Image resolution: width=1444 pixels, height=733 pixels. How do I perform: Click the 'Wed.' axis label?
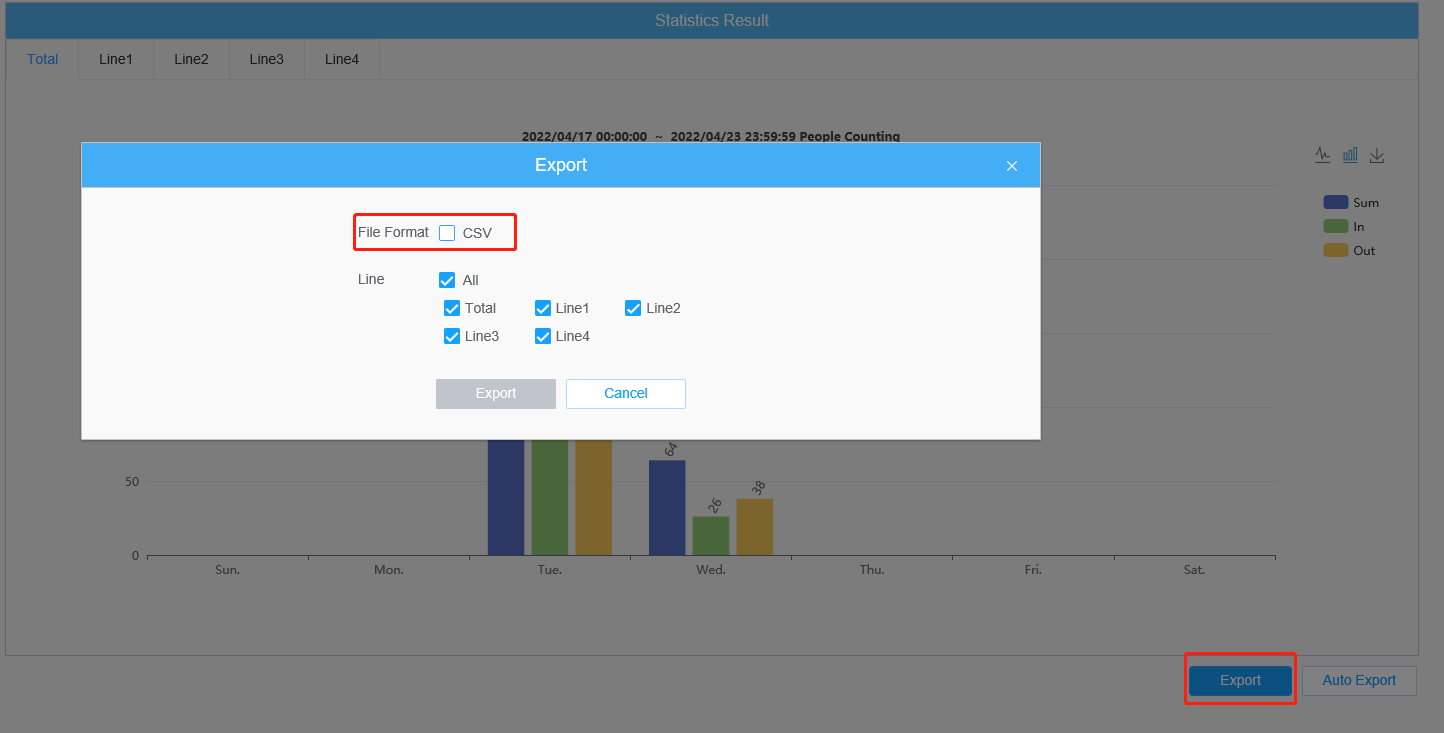click(x=711, y=570)
